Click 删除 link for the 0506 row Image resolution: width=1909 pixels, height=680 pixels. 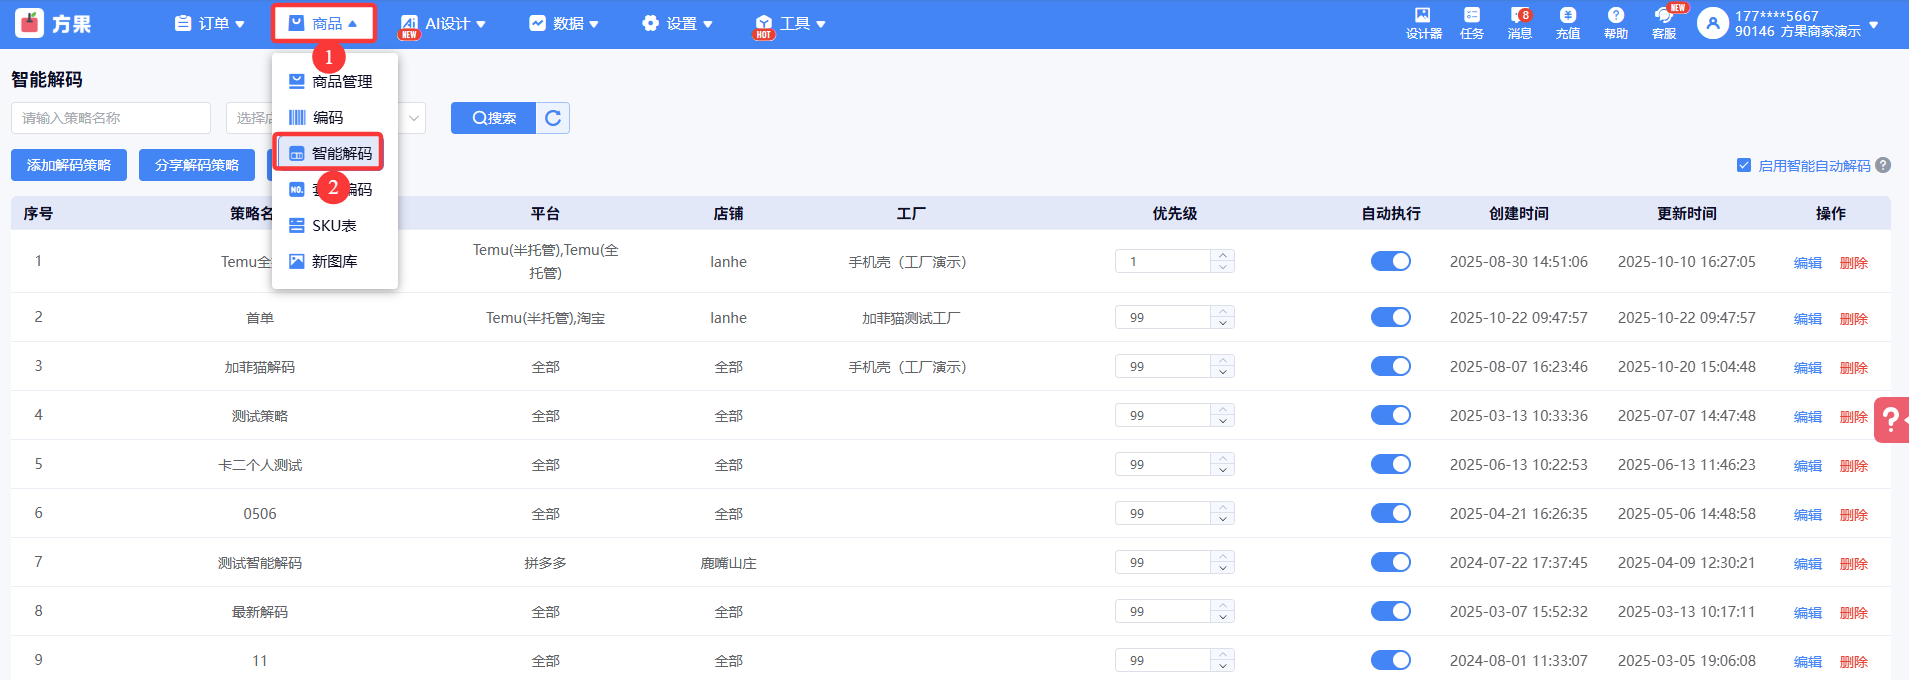tap(1853, 515)
